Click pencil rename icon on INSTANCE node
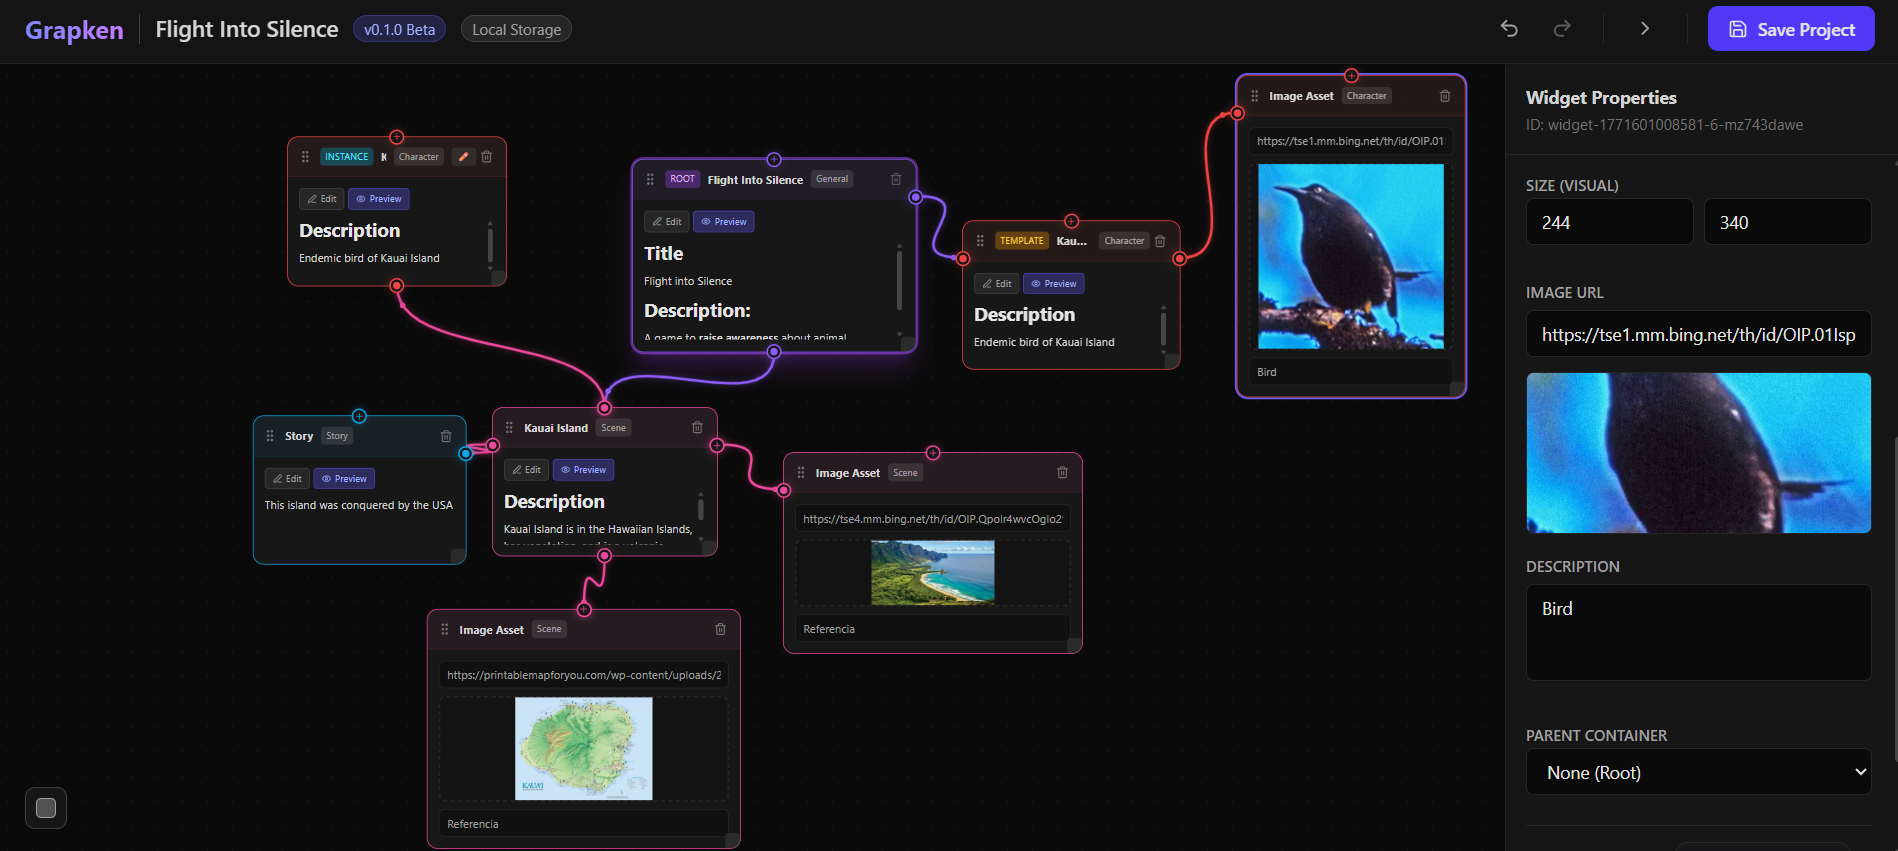Viewport: 1898px width, 851px height. click(x=463, y=157)
